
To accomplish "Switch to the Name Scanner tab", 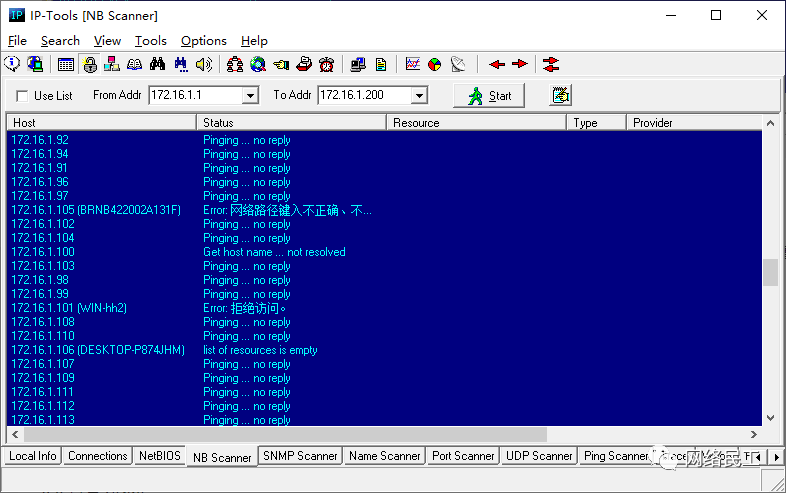I will coord(384,456).
